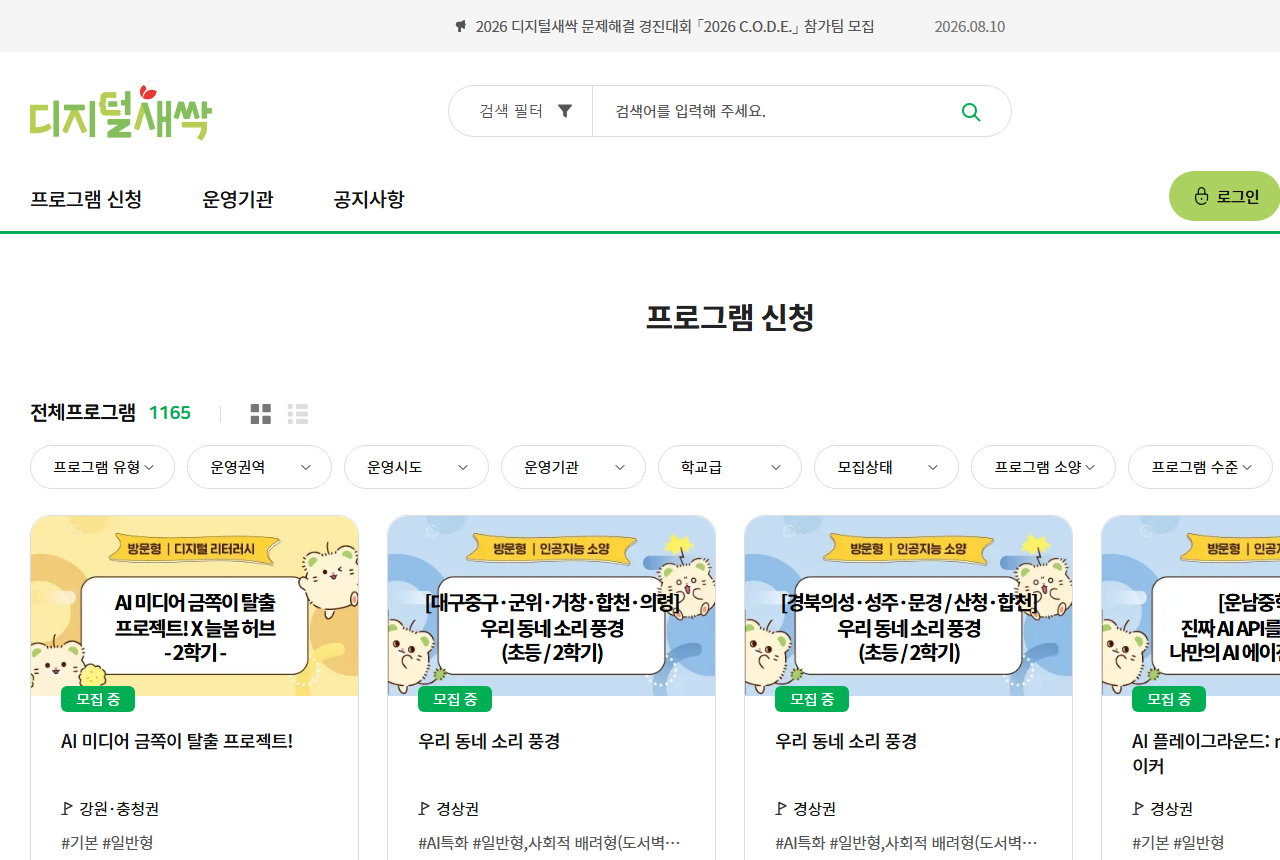Expand the 운영권역 dropdown

pos(259,467)
